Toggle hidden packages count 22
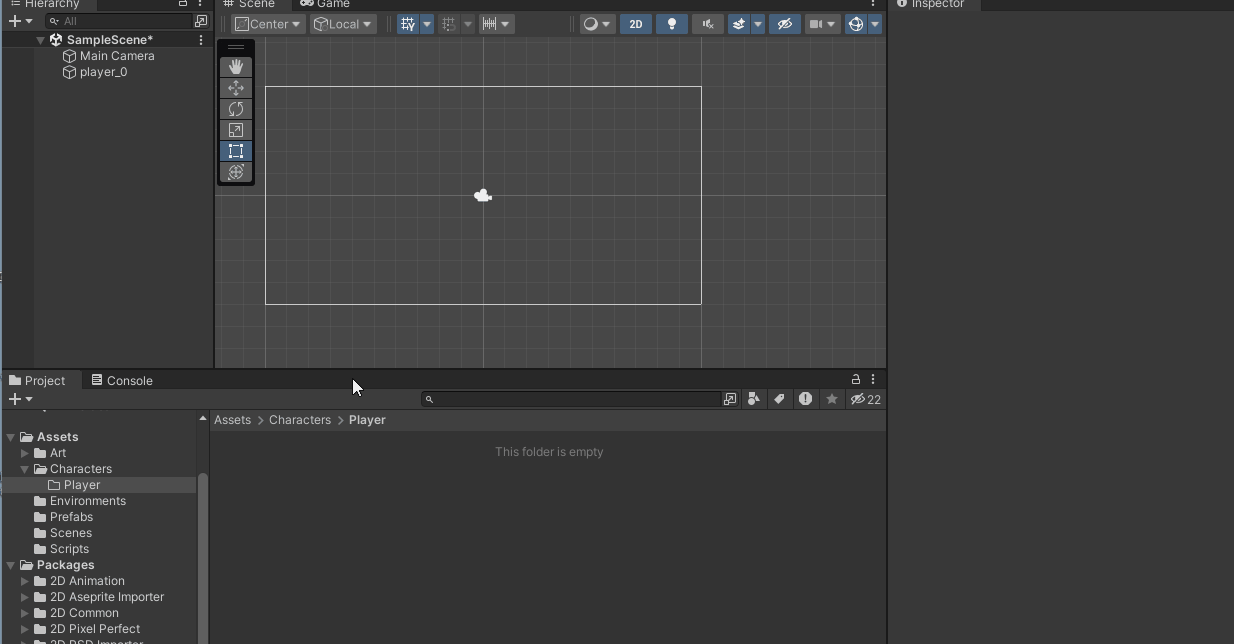1234x644 pixels. (866, 399)
